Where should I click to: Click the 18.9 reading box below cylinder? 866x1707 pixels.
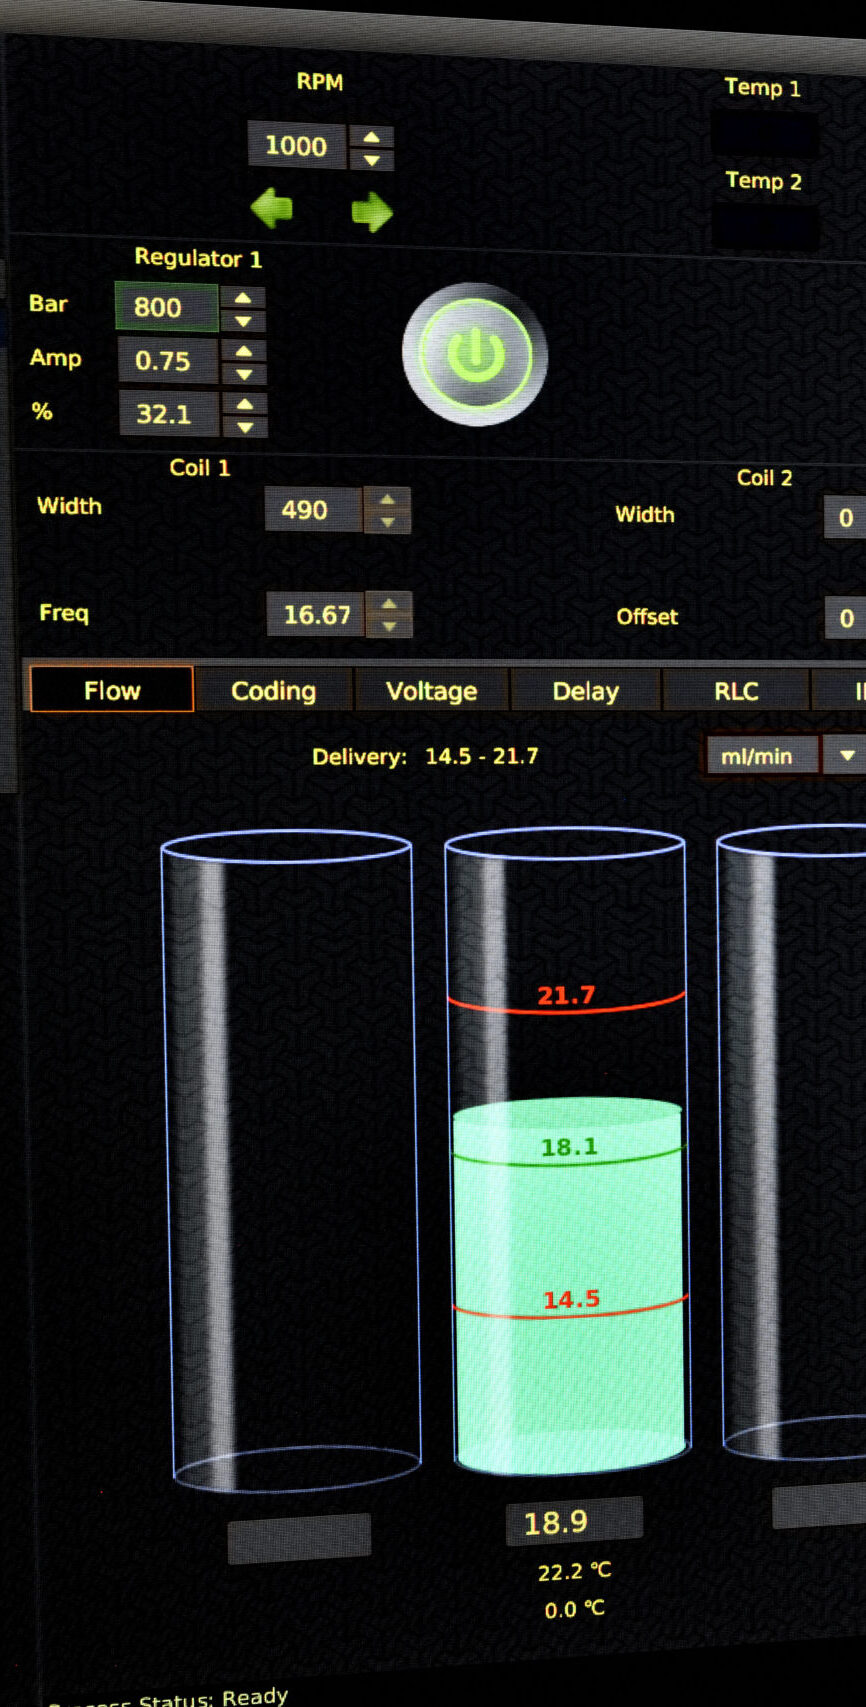point(573,1521)
